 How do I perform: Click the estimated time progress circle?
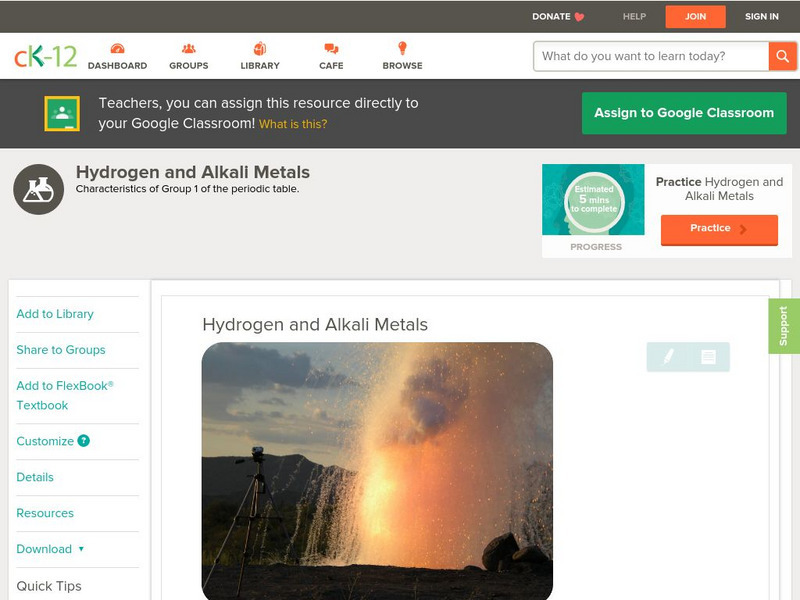[x=594, y=201]
